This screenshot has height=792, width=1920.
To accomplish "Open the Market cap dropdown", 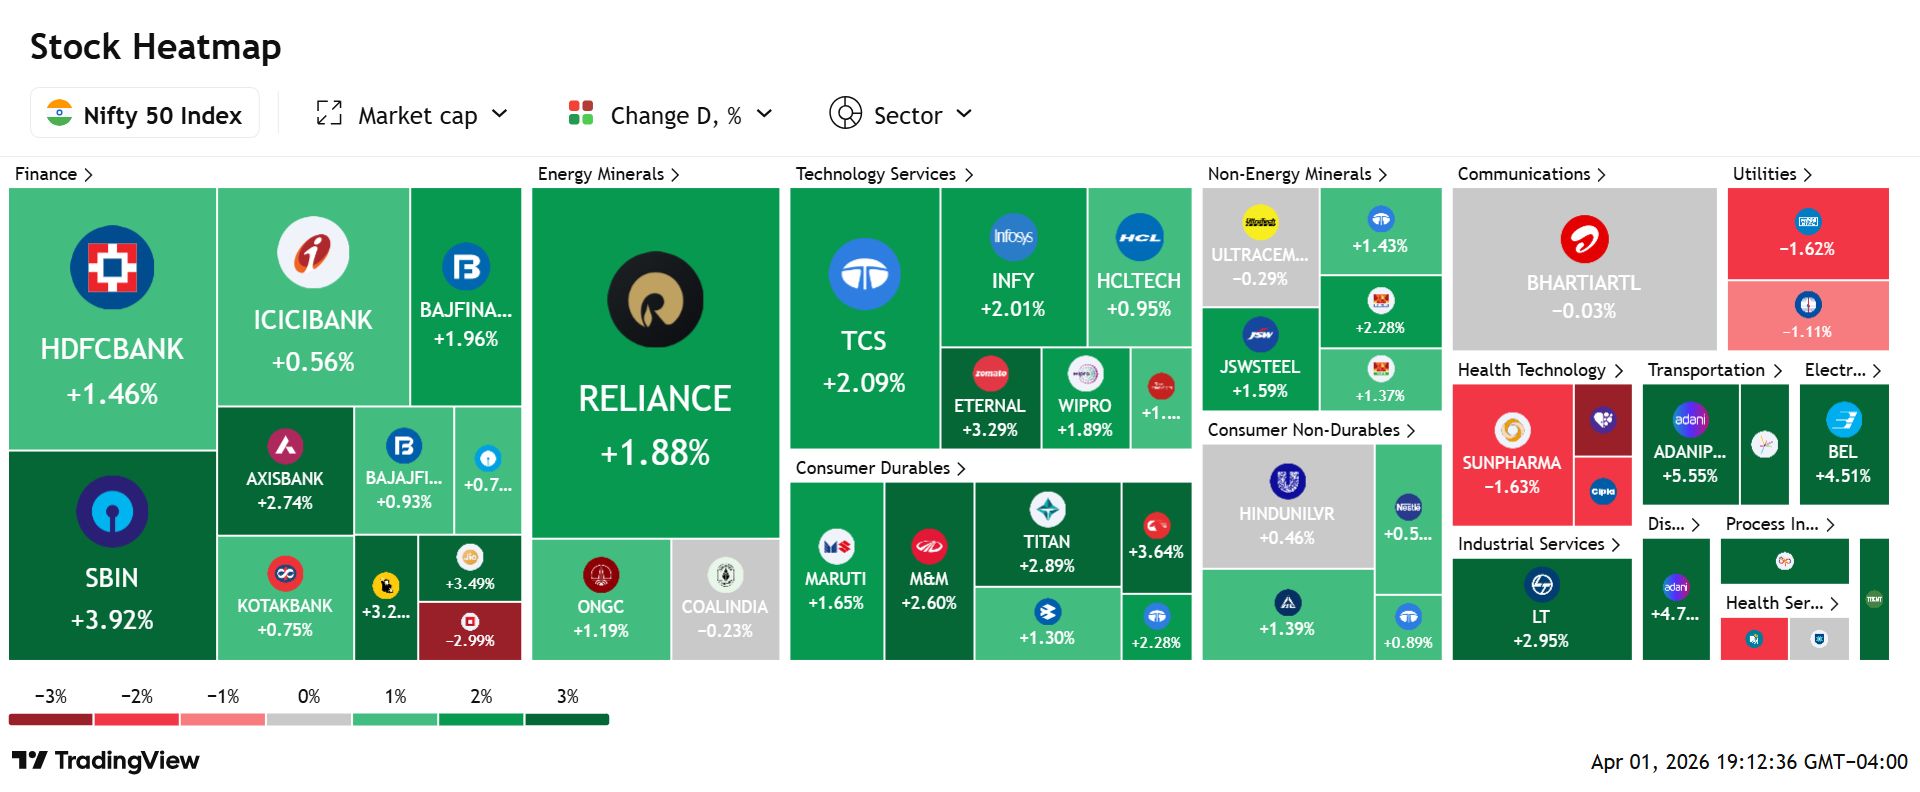I will (x=413, y=115).
